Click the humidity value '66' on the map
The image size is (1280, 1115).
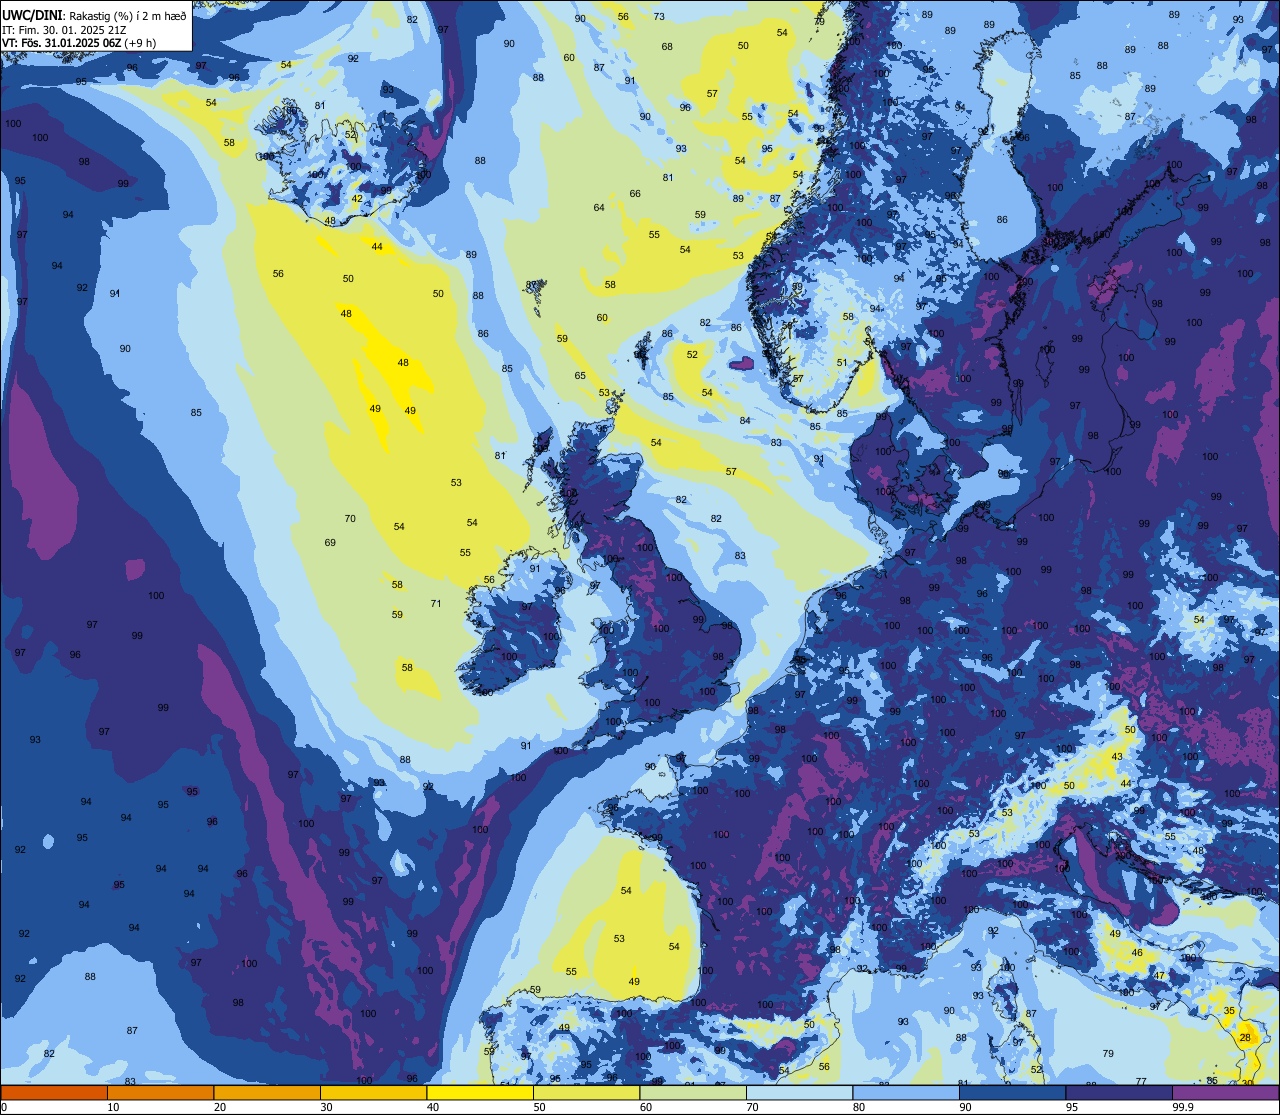tap(635, 194)
